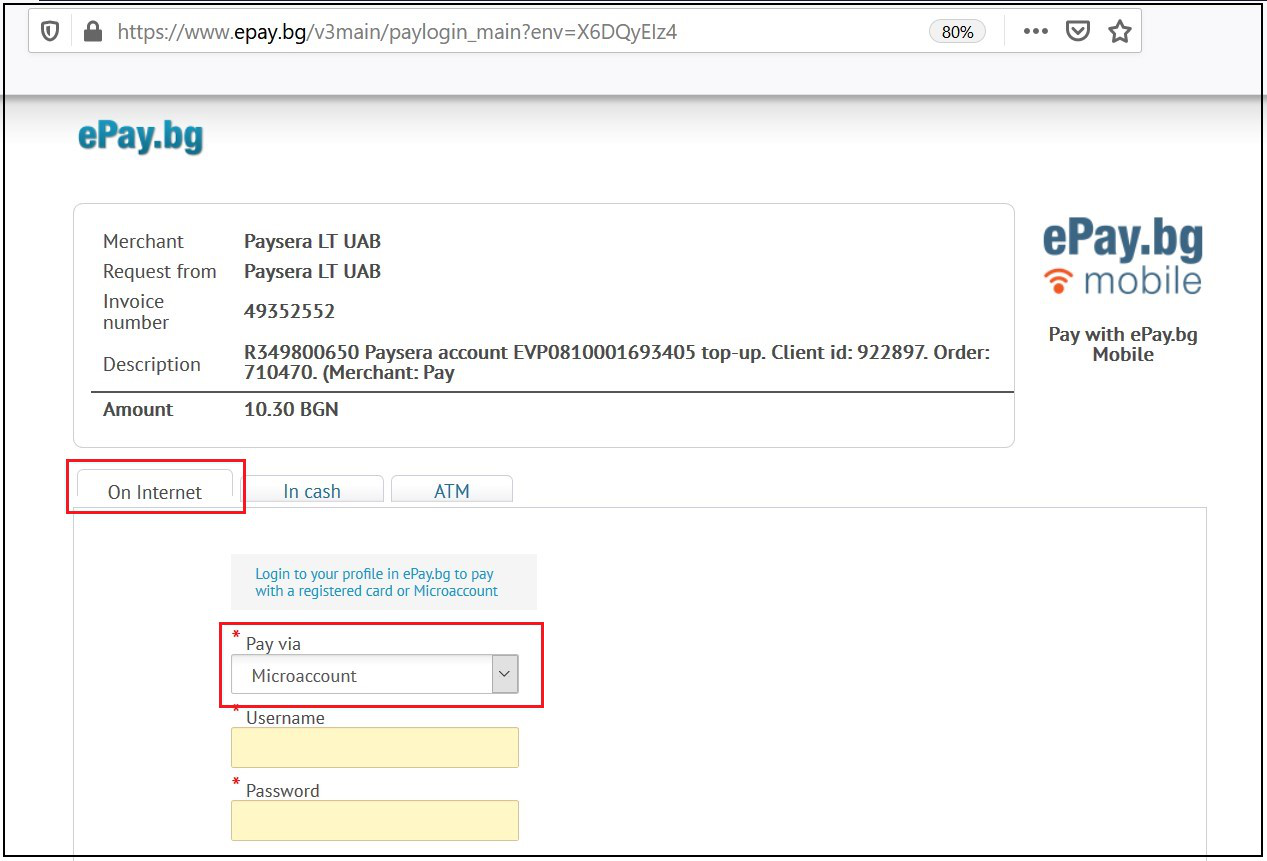Viewport: 1267px width, 861px height.
Task: Open the ATM payment tab
Action: [452, 490]
